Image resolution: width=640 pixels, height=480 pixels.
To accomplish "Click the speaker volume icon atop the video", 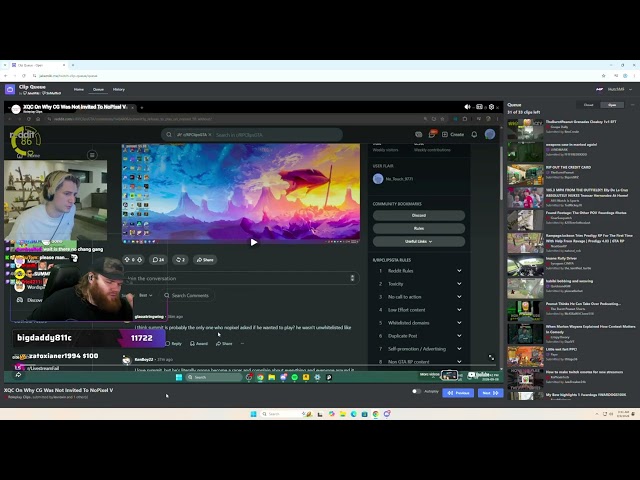I will pyautogui.click(x=467, y=107).
